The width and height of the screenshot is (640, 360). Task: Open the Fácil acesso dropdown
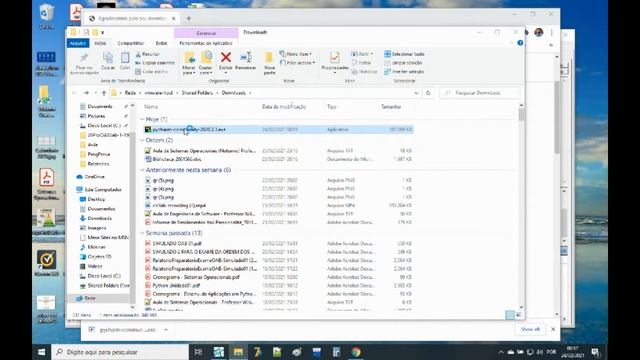[x=298, y=63]
